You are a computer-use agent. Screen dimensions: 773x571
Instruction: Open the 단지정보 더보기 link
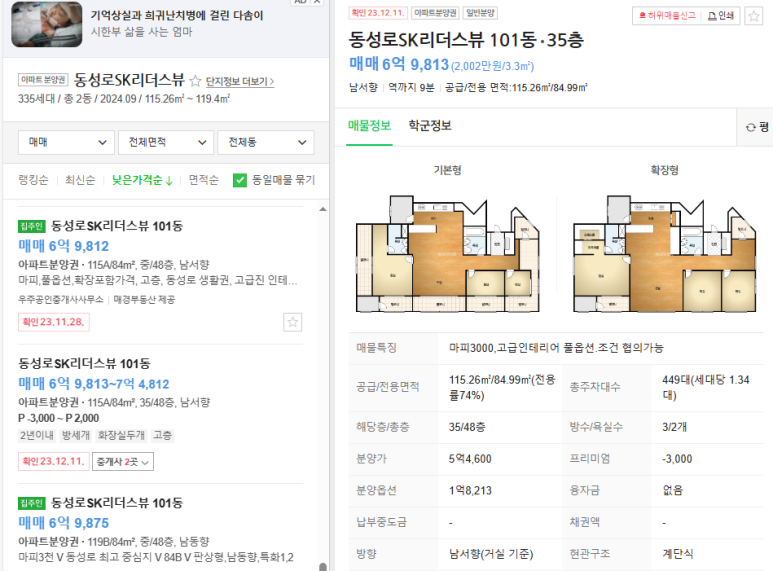click(x=240, y=81)
